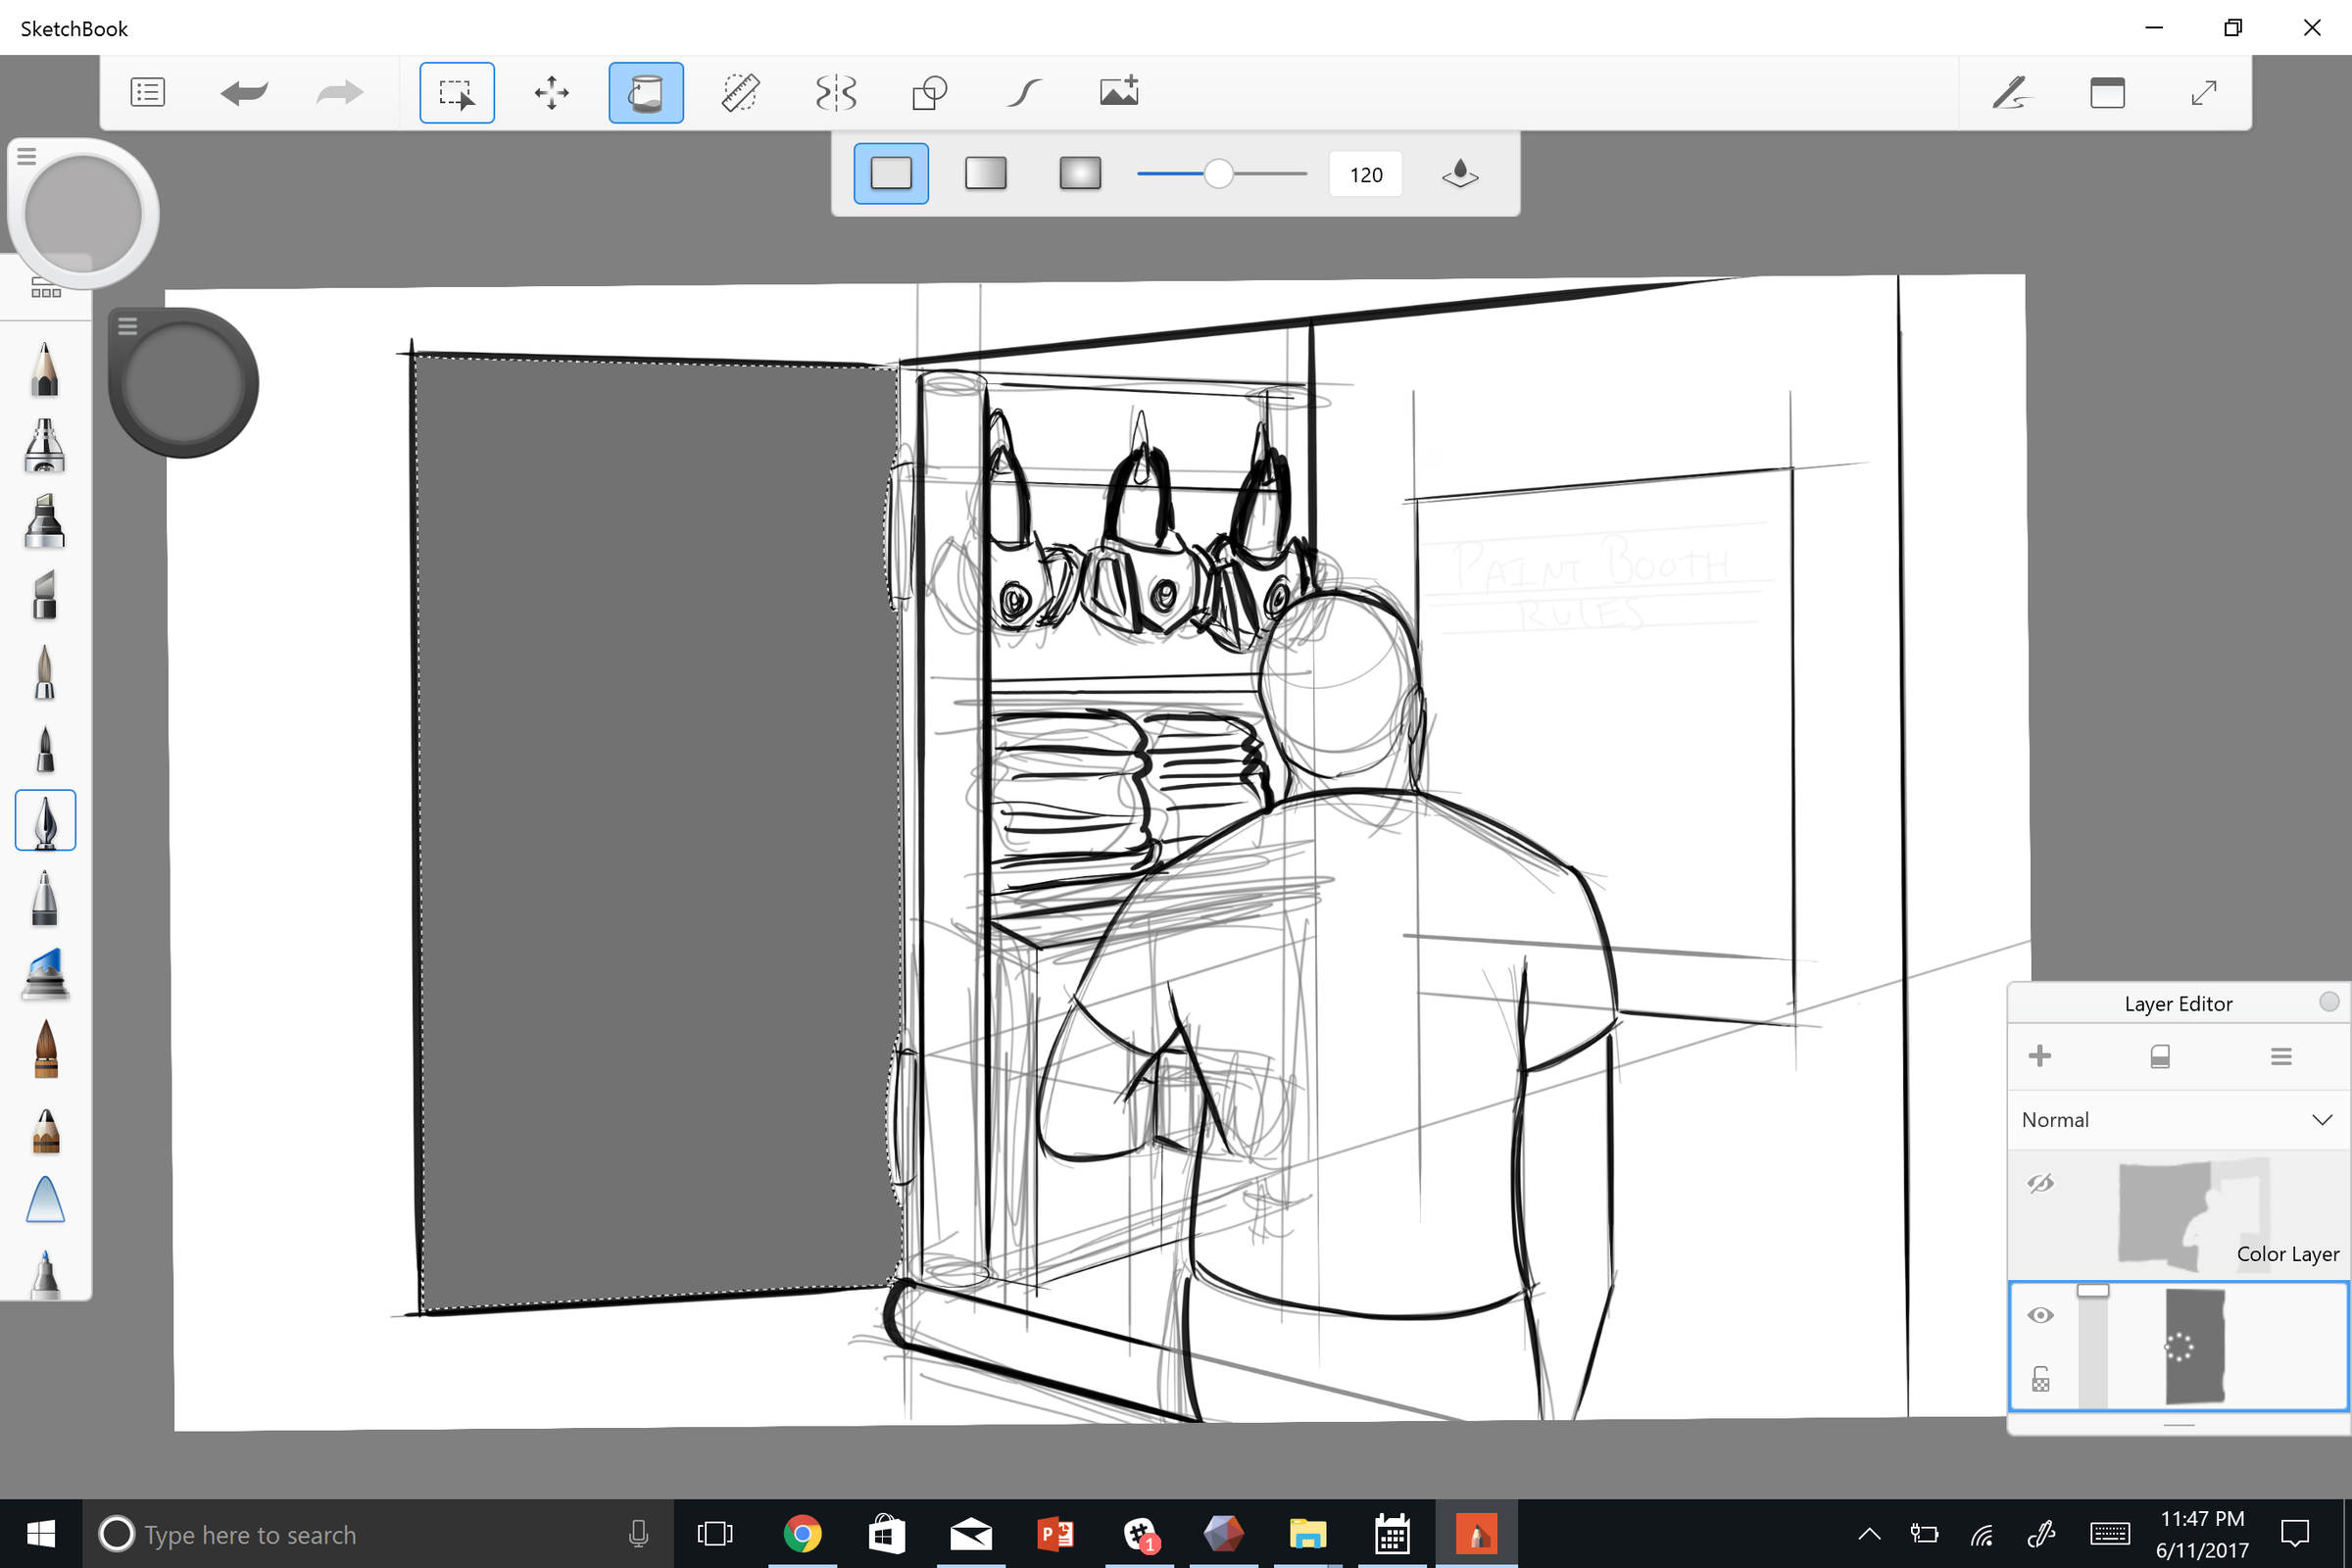Select the radial gradient fill mode
This screenshot has width=2352, height=1568.
point(1080,173)
